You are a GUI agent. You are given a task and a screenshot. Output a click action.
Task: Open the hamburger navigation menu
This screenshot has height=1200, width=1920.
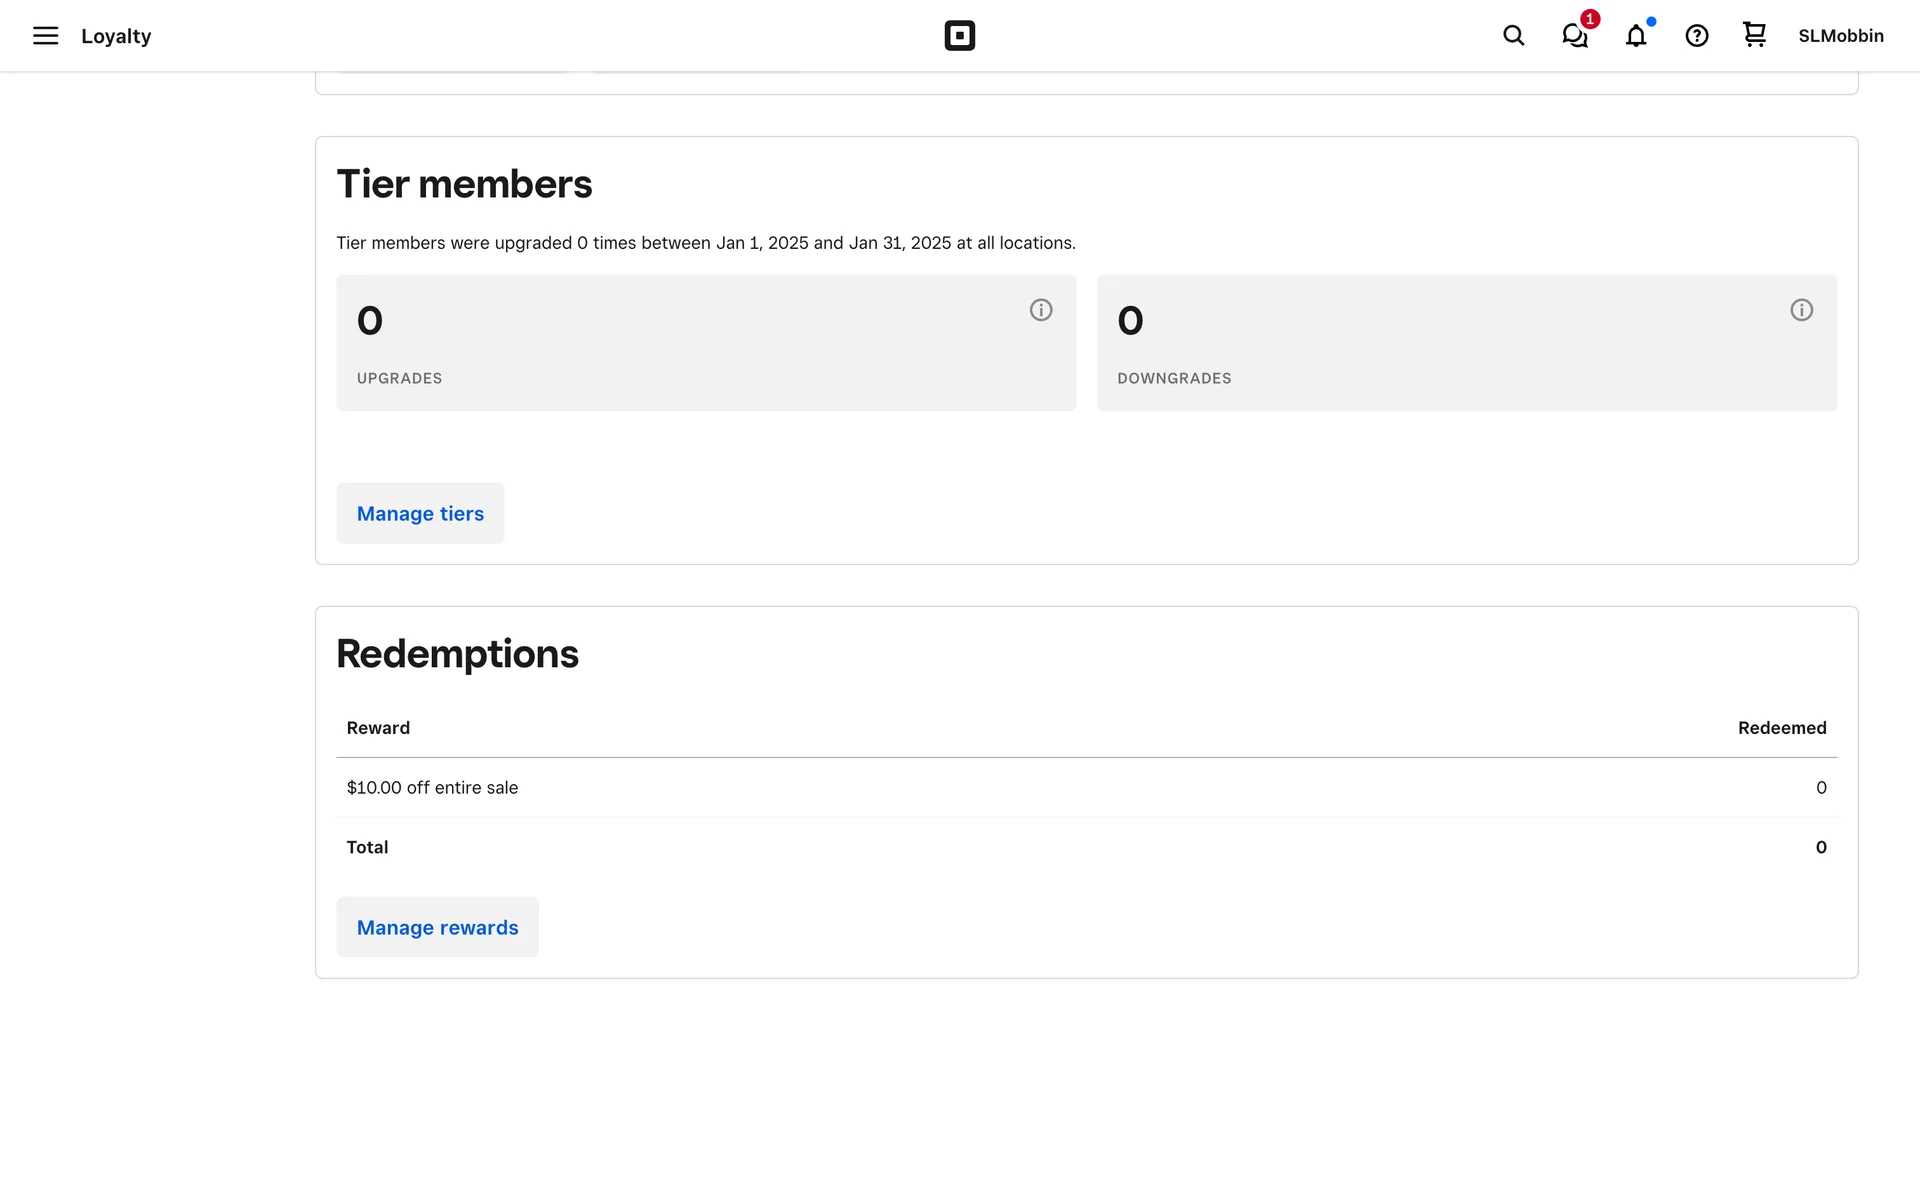(x=45, y=36)
